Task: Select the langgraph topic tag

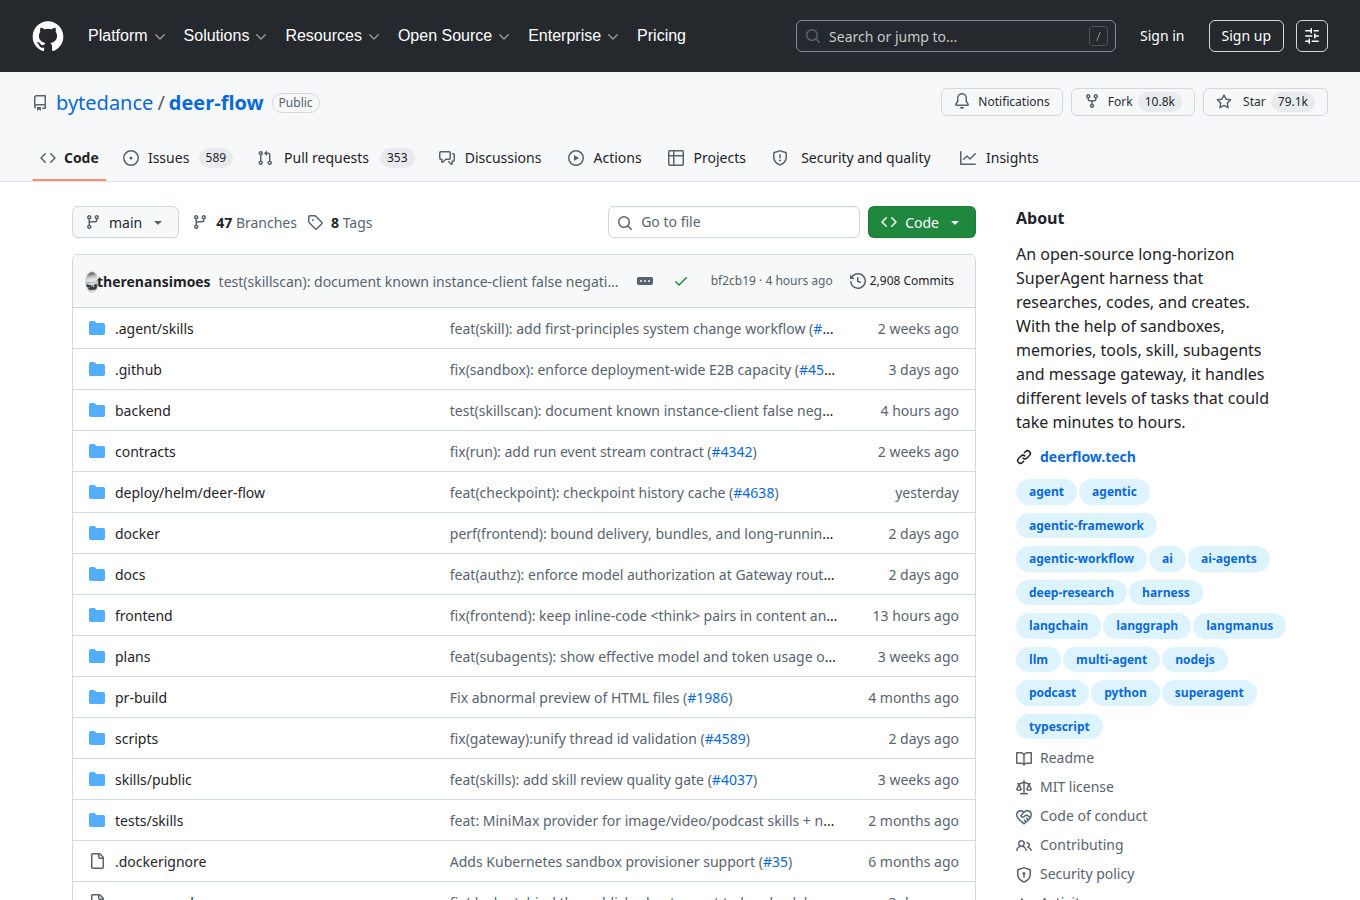Action: coord(1146,625)
